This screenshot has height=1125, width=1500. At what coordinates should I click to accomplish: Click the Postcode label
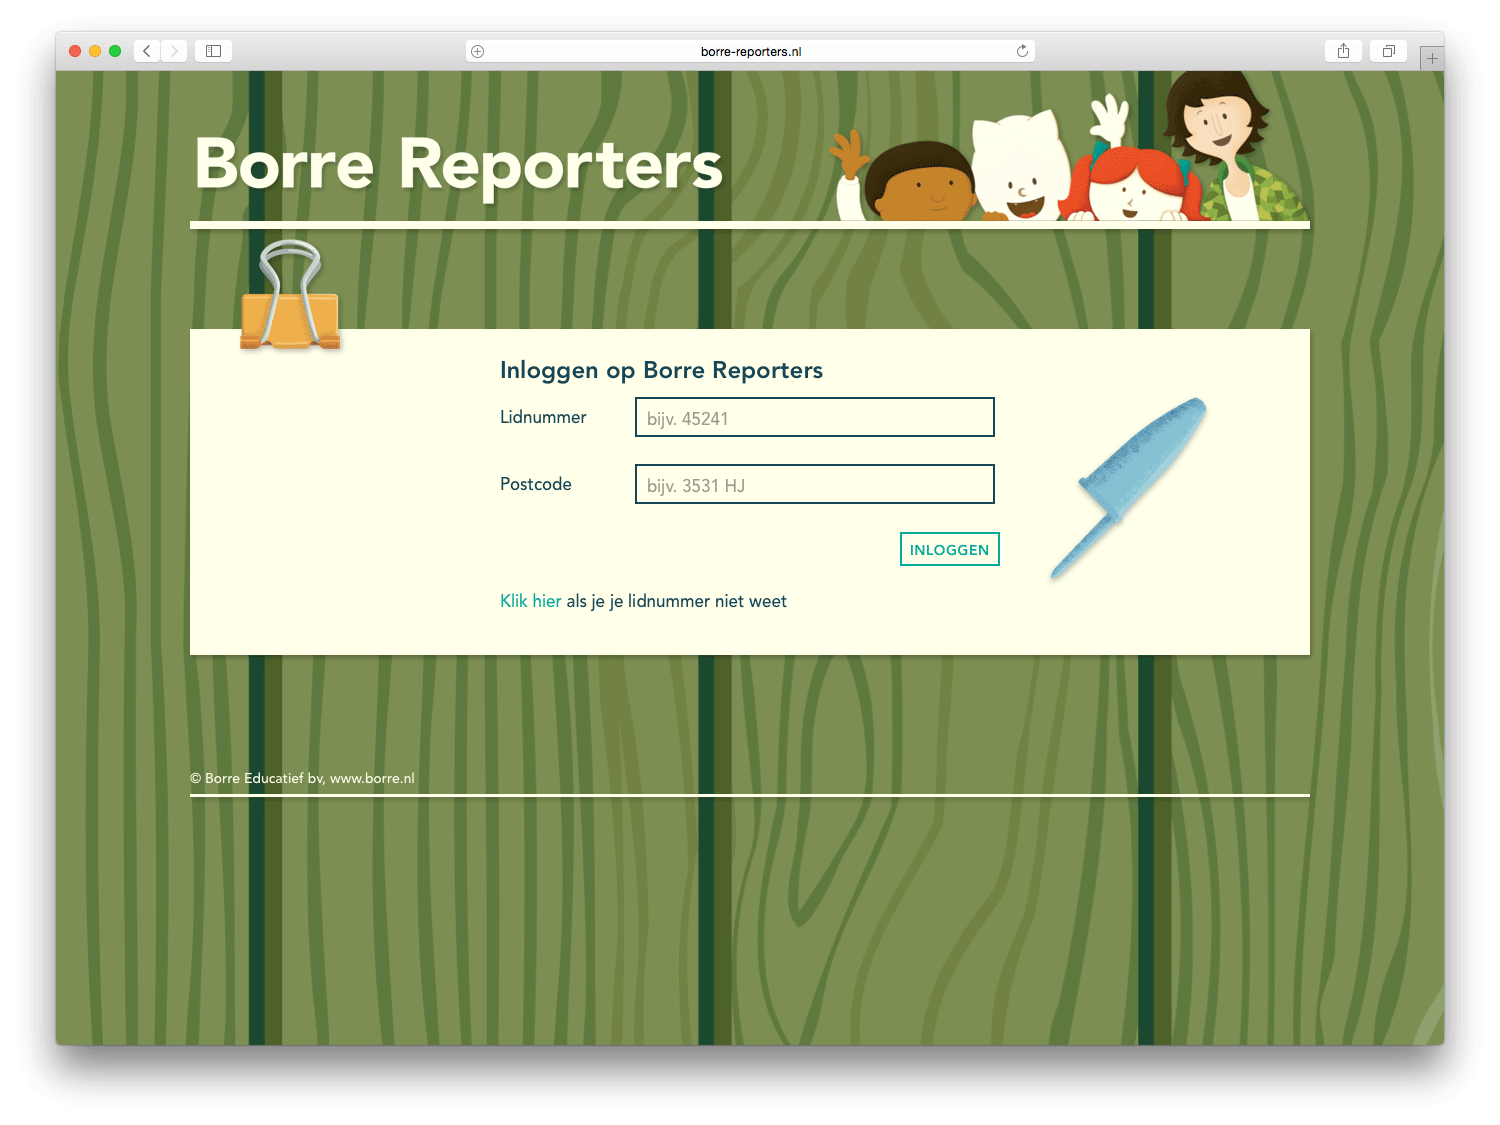(536, 484)
